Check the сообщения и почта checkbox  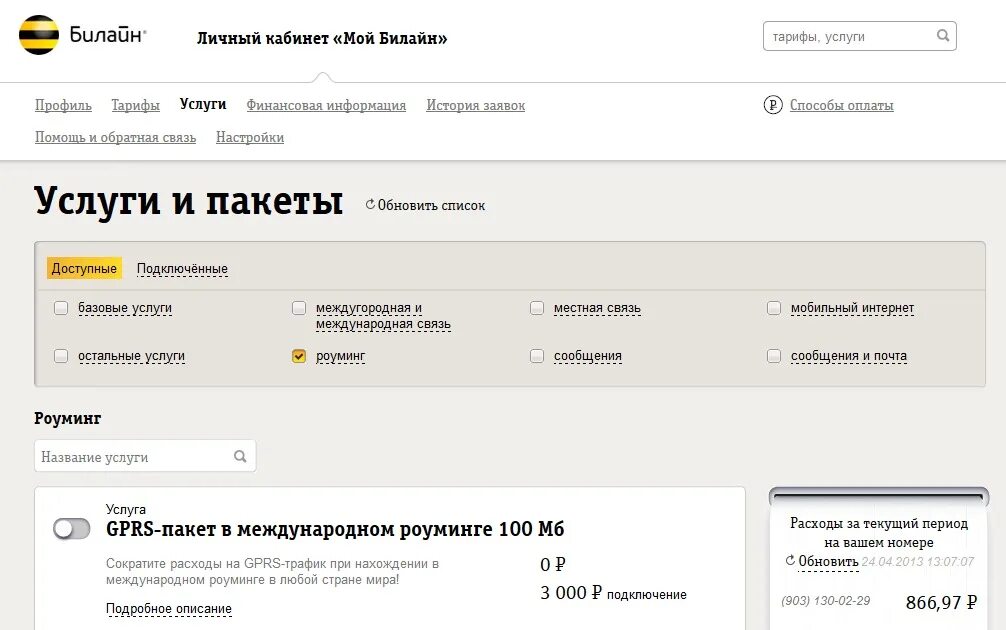[x=774, y=355]
